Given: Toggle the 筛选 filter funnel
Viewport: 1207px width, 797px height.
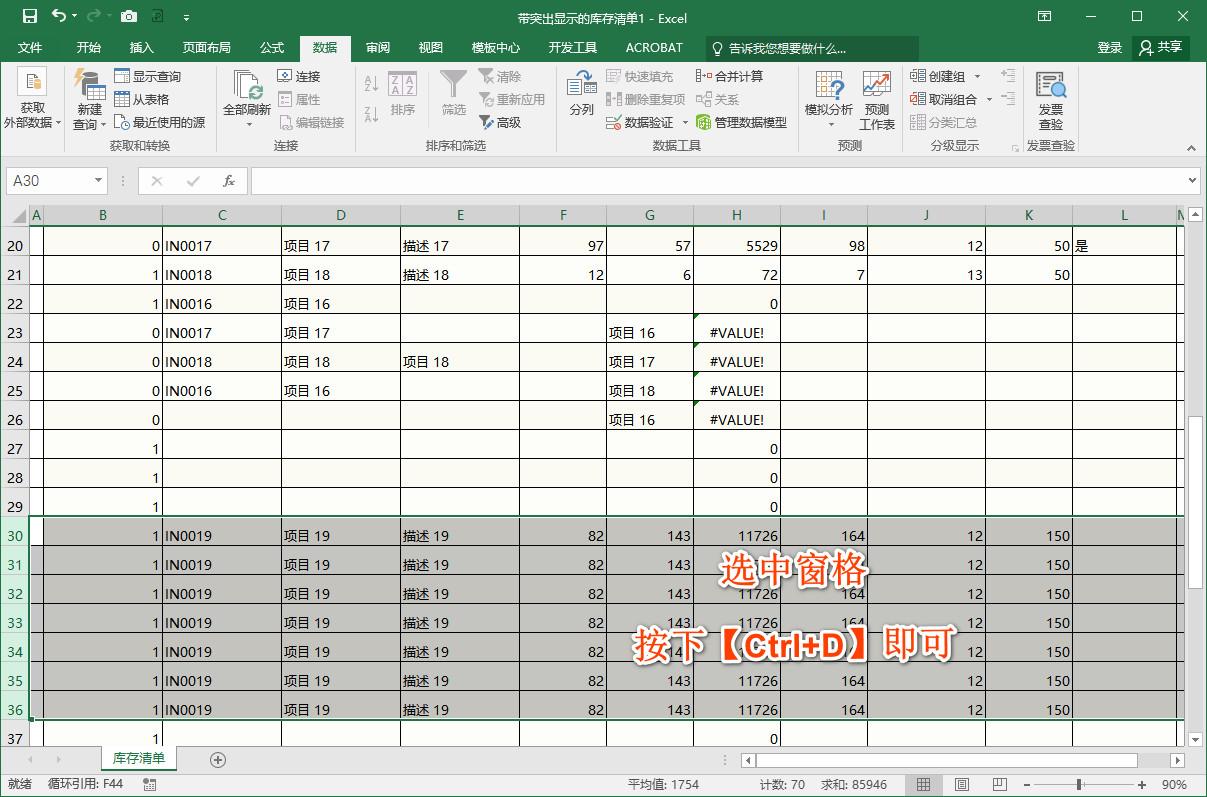Looking at the screenshot, I should pos(454,95).
